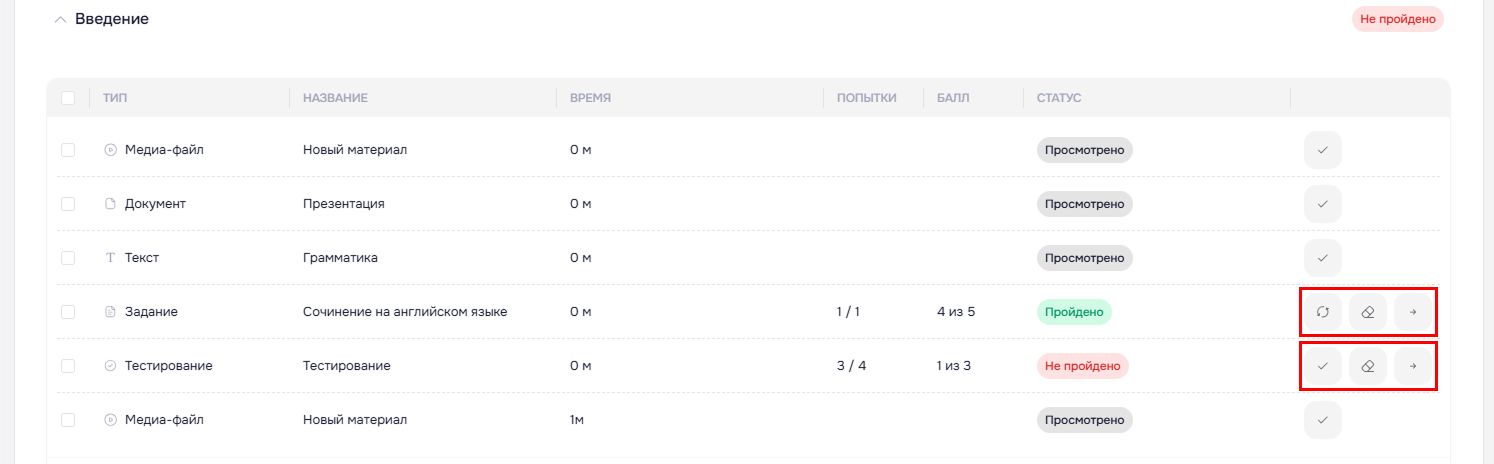Click the arrow icon in the Задание row

coord(1413,312)
